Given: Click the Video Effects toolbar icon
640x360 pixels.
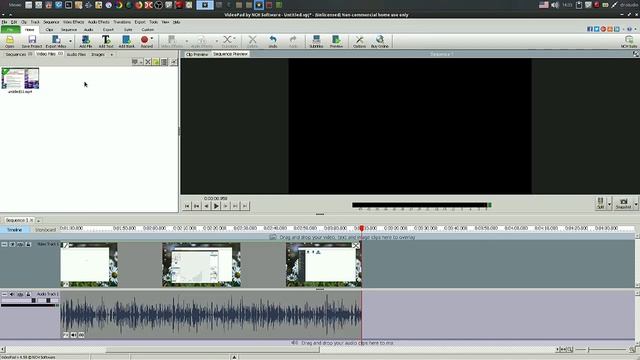Looking at the screenshot, I should point(172,41).
